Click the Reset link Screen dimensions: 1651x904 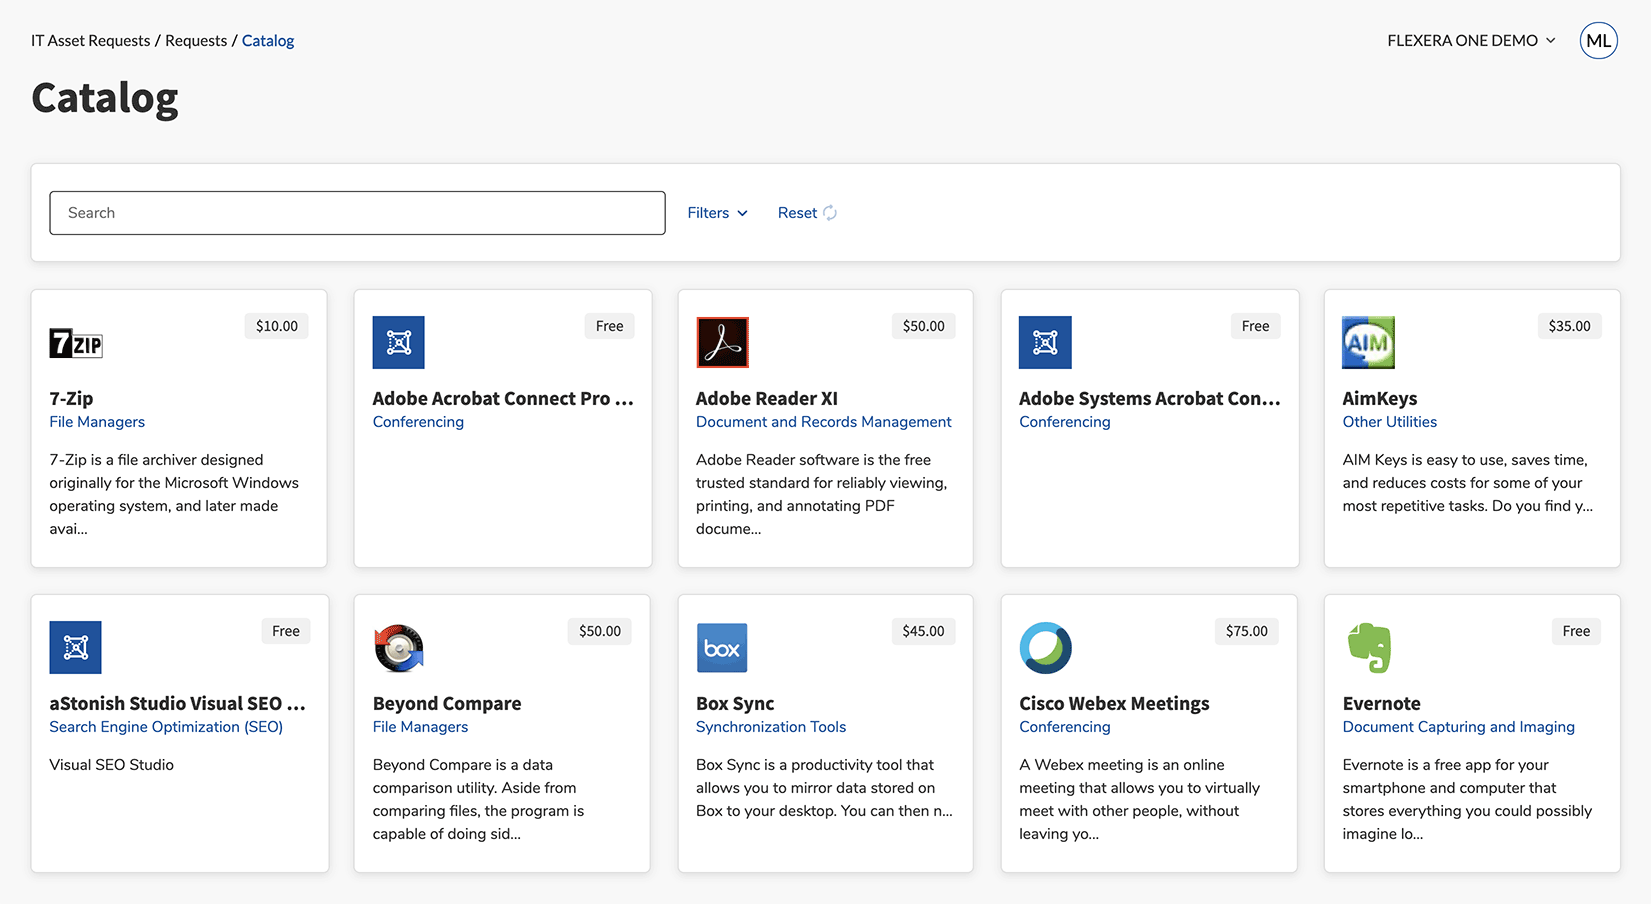point(797,213)
